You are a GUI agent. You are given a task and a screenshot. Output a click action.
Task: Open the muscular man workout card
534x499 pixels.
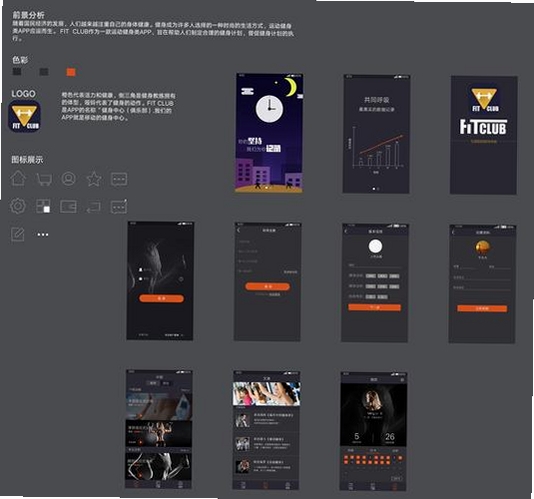point(159,434)
